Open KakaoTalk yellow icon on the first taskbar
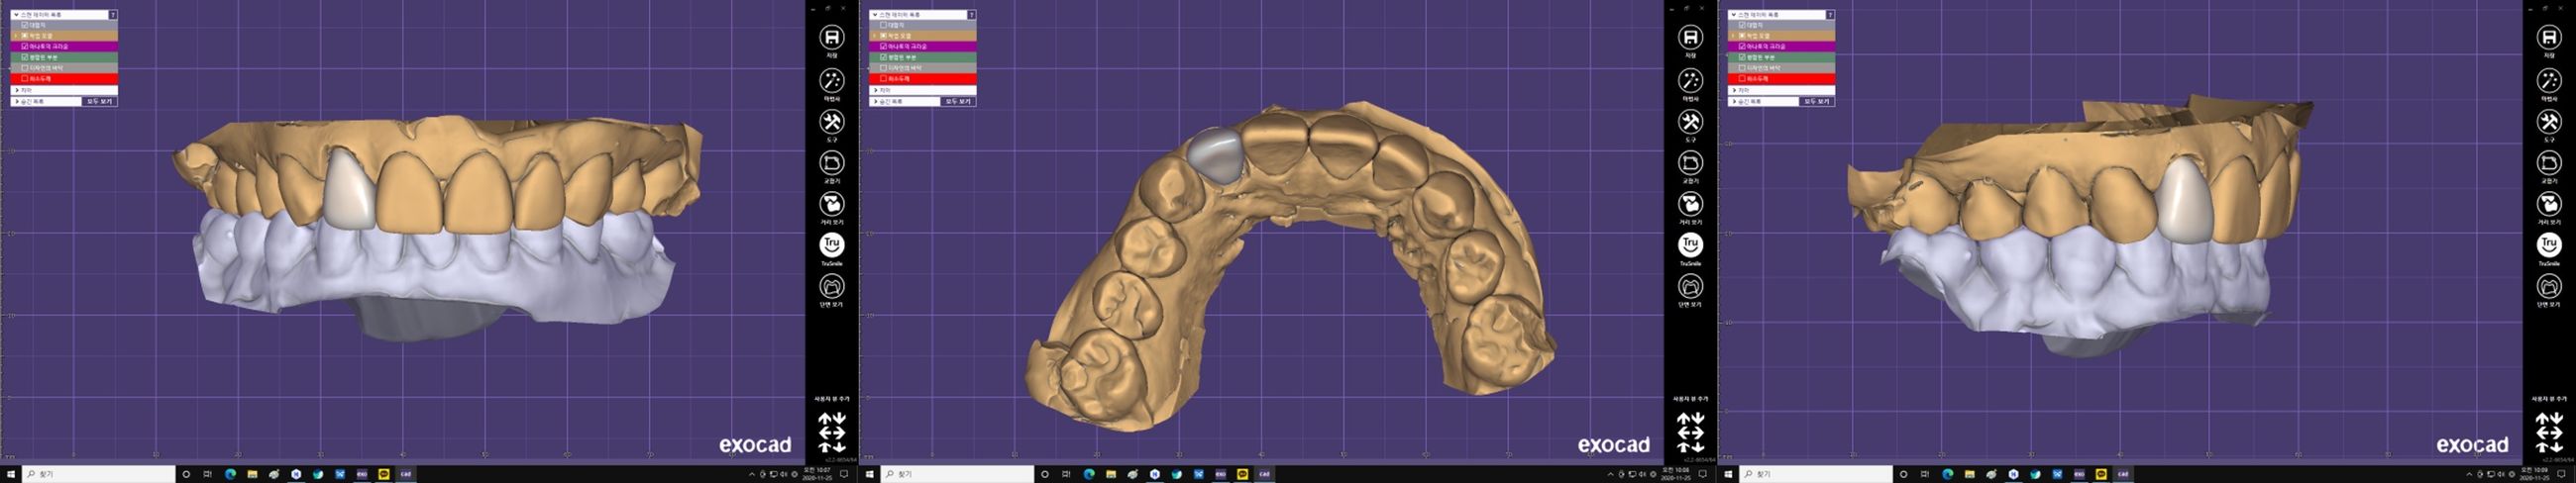The image size is (2576, 483). (x=384, y=474)
